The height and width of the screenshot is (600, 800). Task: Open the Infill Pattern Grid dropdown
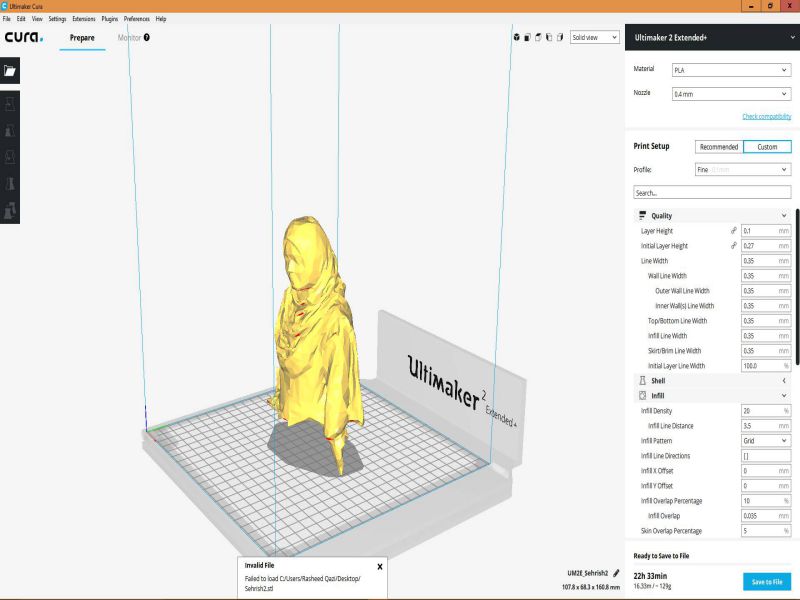pos(765,441)
